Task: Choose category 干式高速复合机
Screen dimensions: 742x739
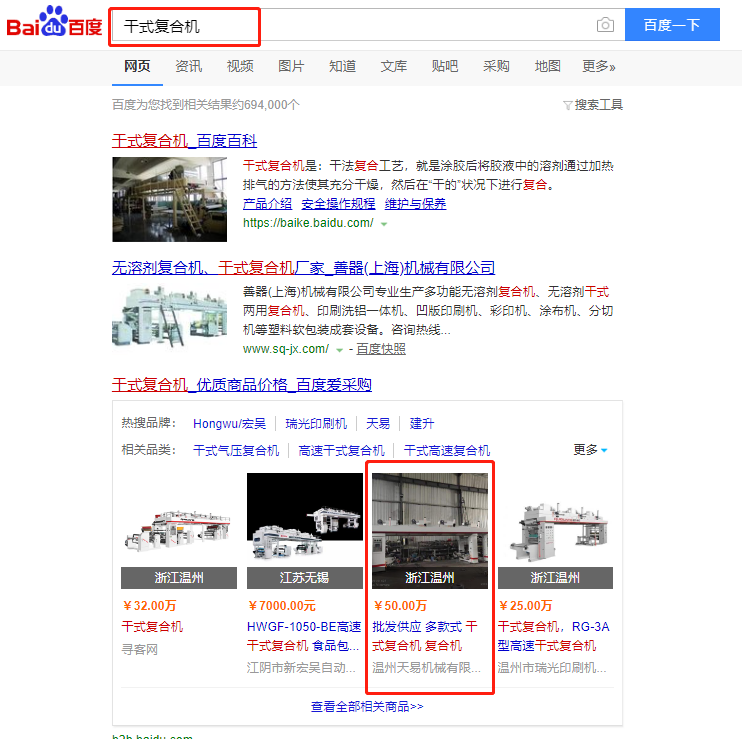Action: (x=447, y=450)
